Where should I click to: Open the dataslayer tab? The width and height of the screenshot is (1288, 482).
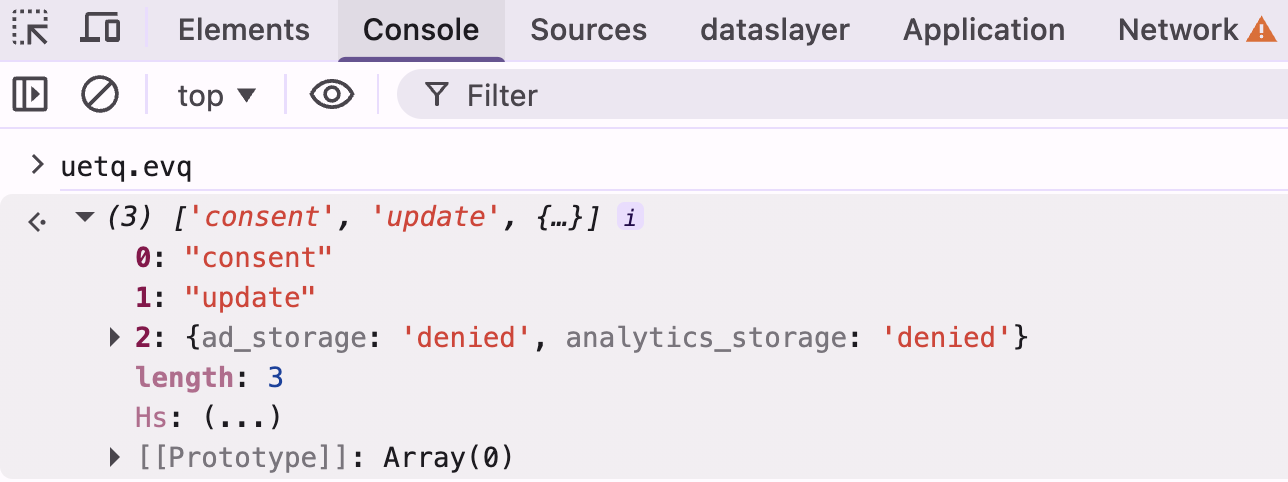(x=775, y=30)
